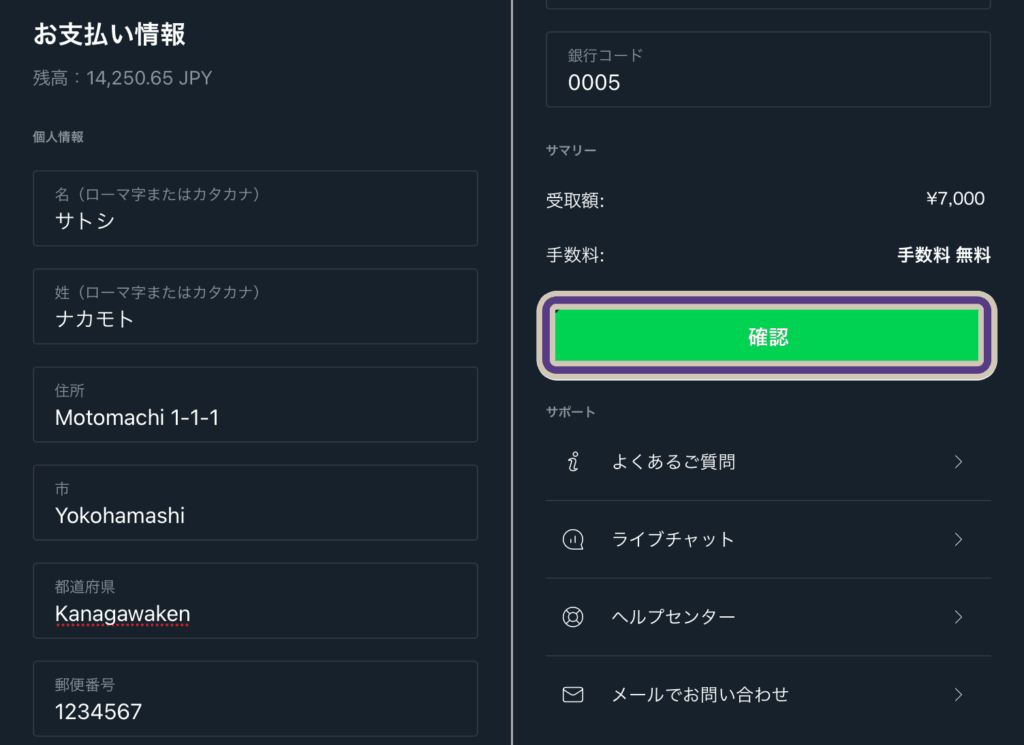
Task: Click the live chat bubble icon
Action: click(573, 539)
